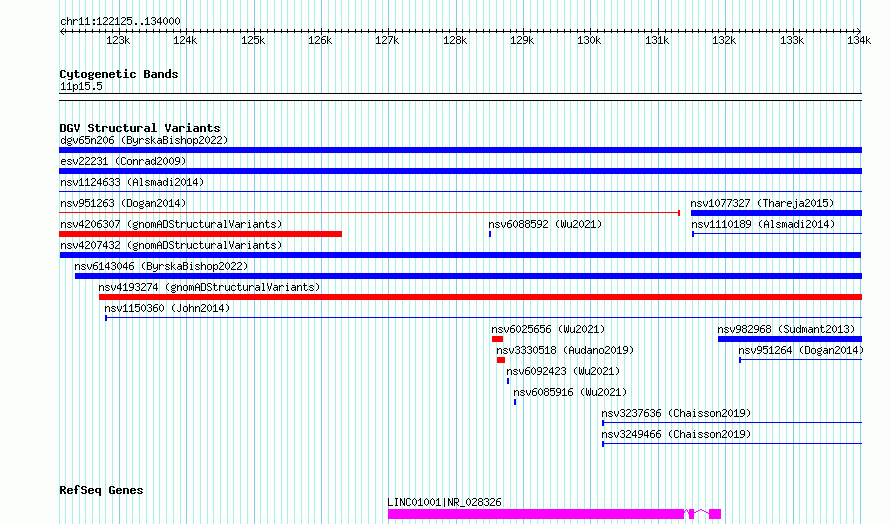Open nsv4193274 (gnomADStructuralVariants) label

pos(209,287)
